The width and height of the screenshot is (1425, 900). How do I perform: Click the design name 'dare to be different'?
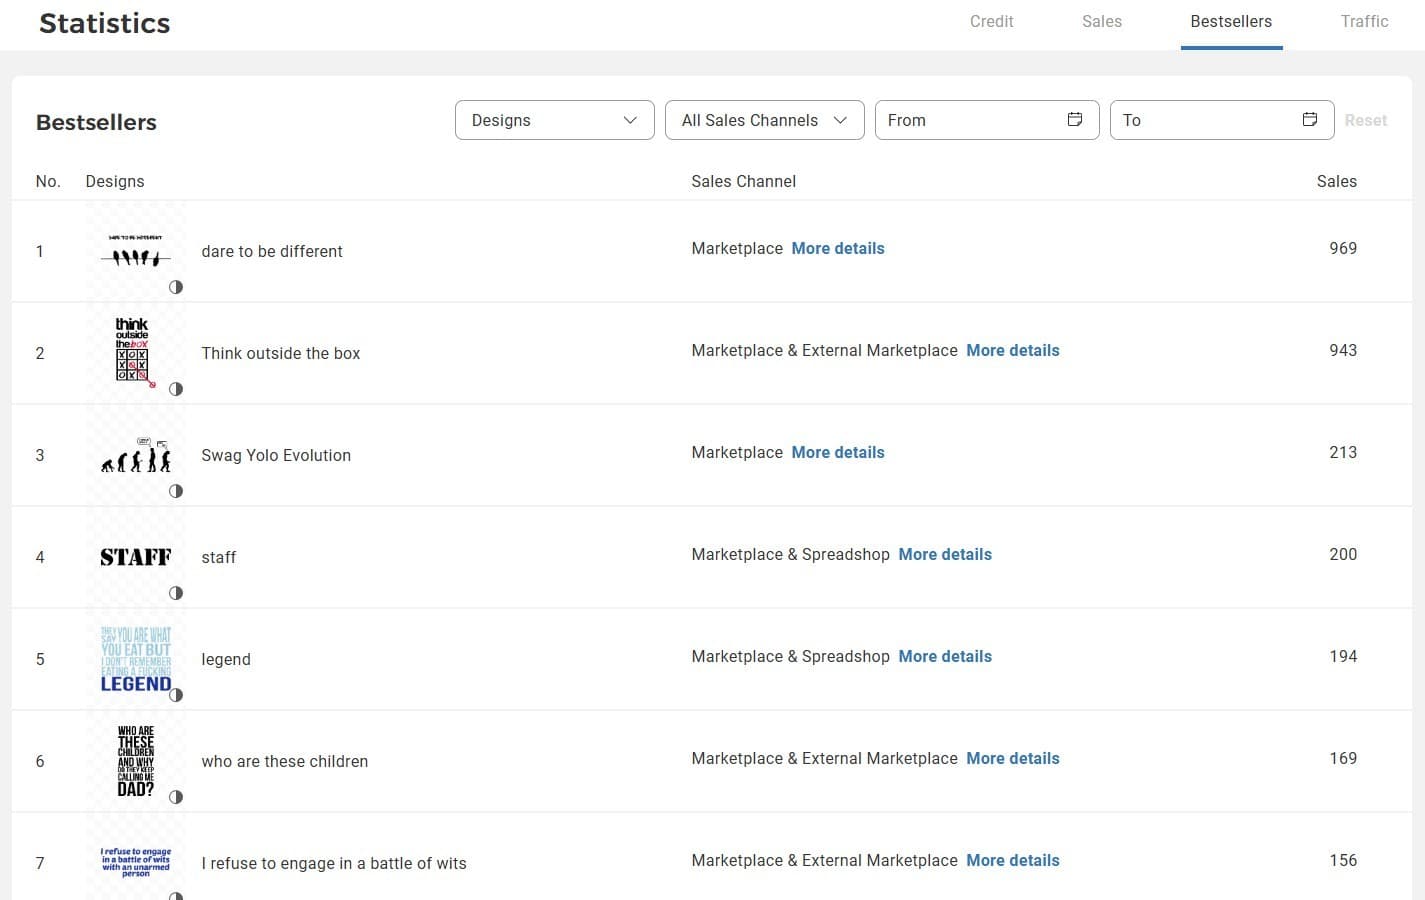(272, 251)
